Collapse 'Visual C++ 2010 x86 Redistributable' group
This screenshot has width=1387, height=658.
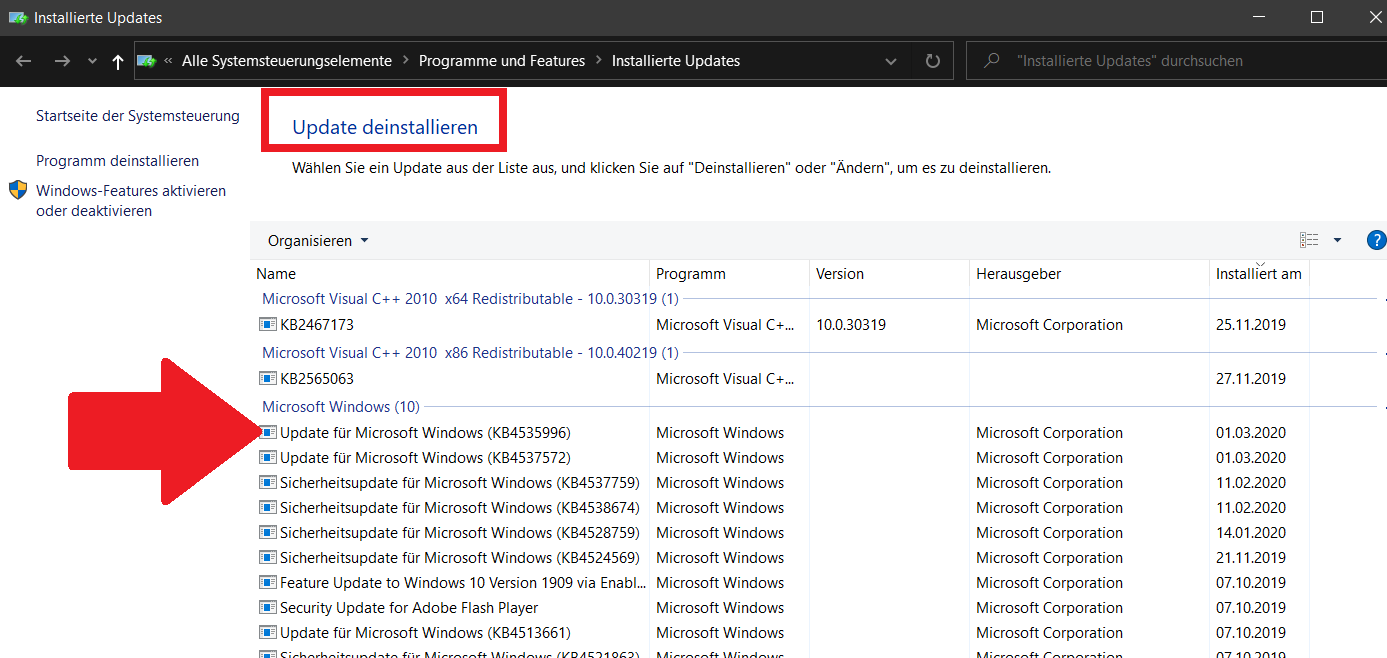[470, 353]
